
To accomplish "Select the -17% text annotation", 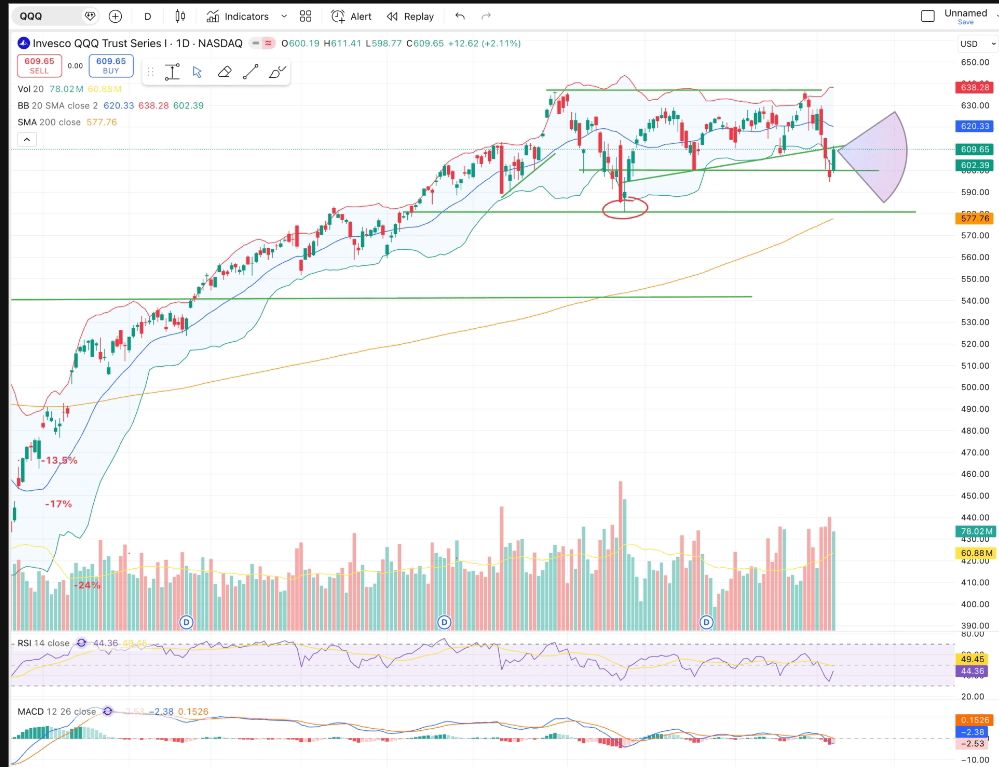I will coord(59,504).
